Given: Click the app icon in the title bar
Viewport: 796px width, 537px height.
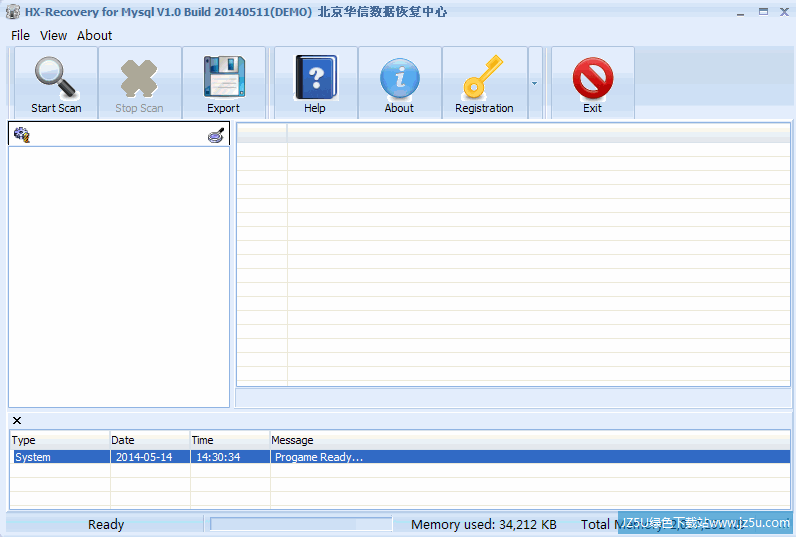Looking at the screenshot, I should coord(13,12).
